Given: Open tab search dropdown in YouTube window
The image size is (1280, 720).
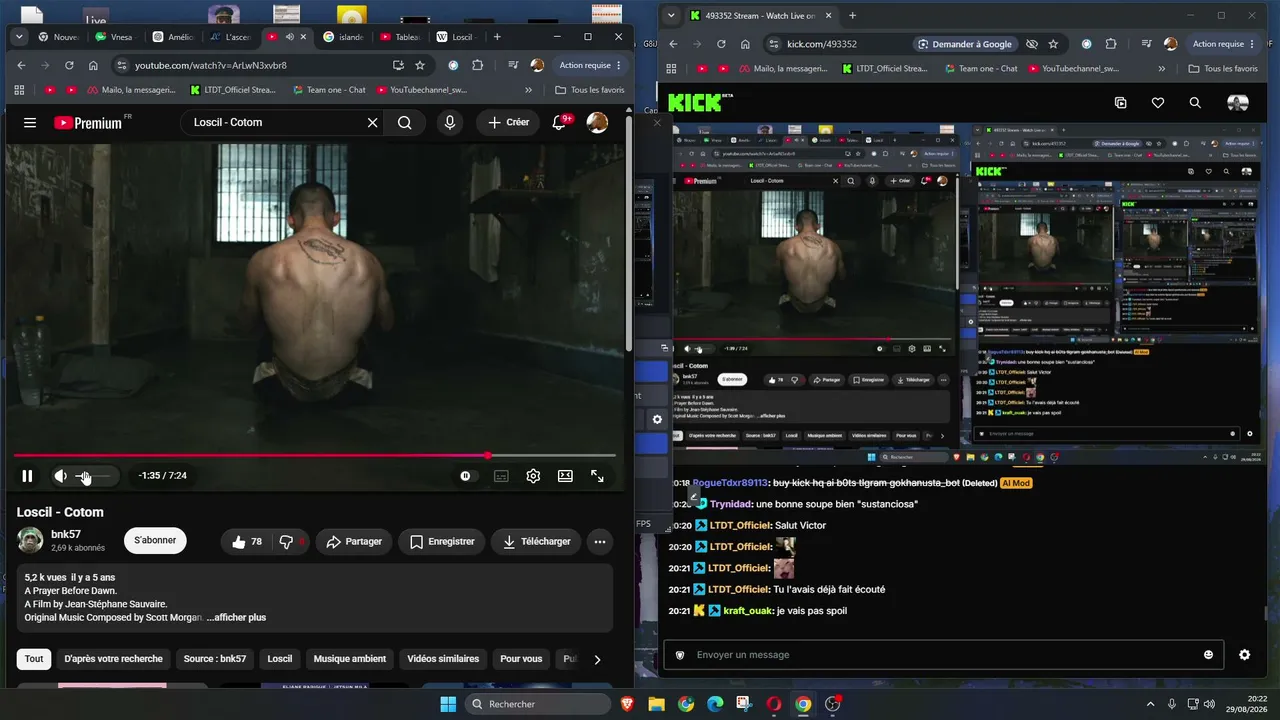Looking at the screenshot, I should coord(19,37).
